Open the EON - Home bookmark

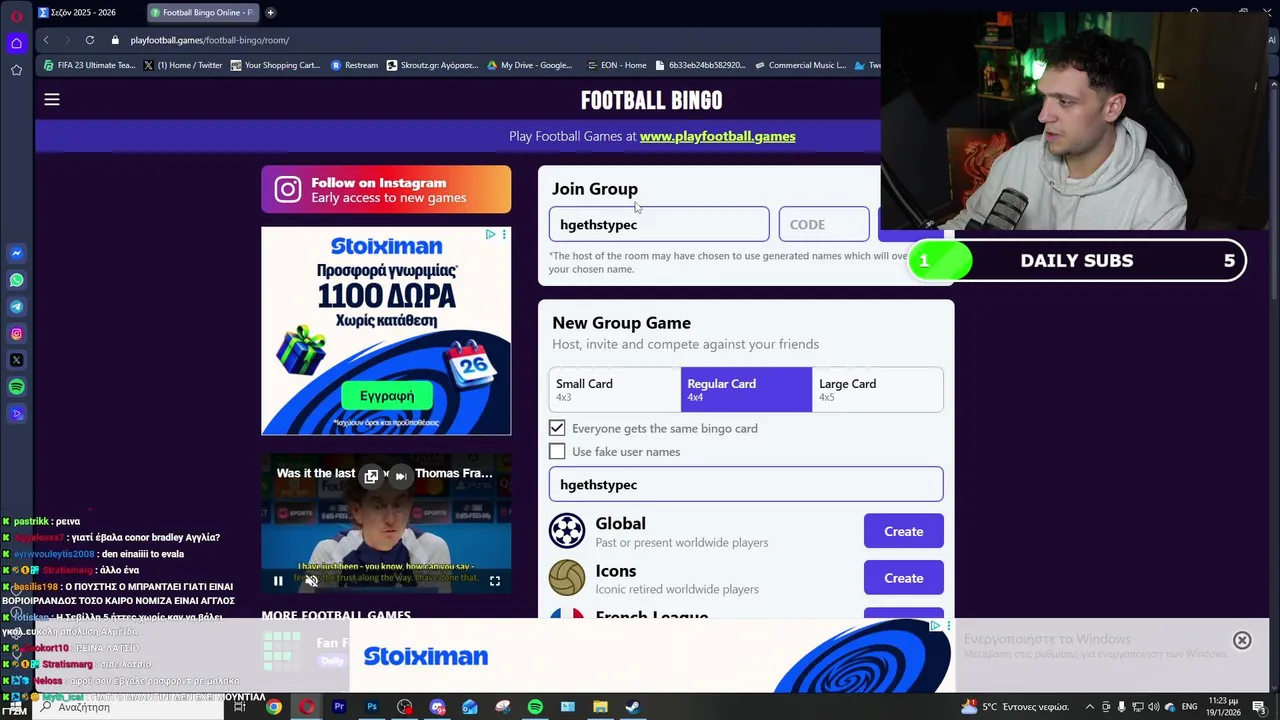616,65
